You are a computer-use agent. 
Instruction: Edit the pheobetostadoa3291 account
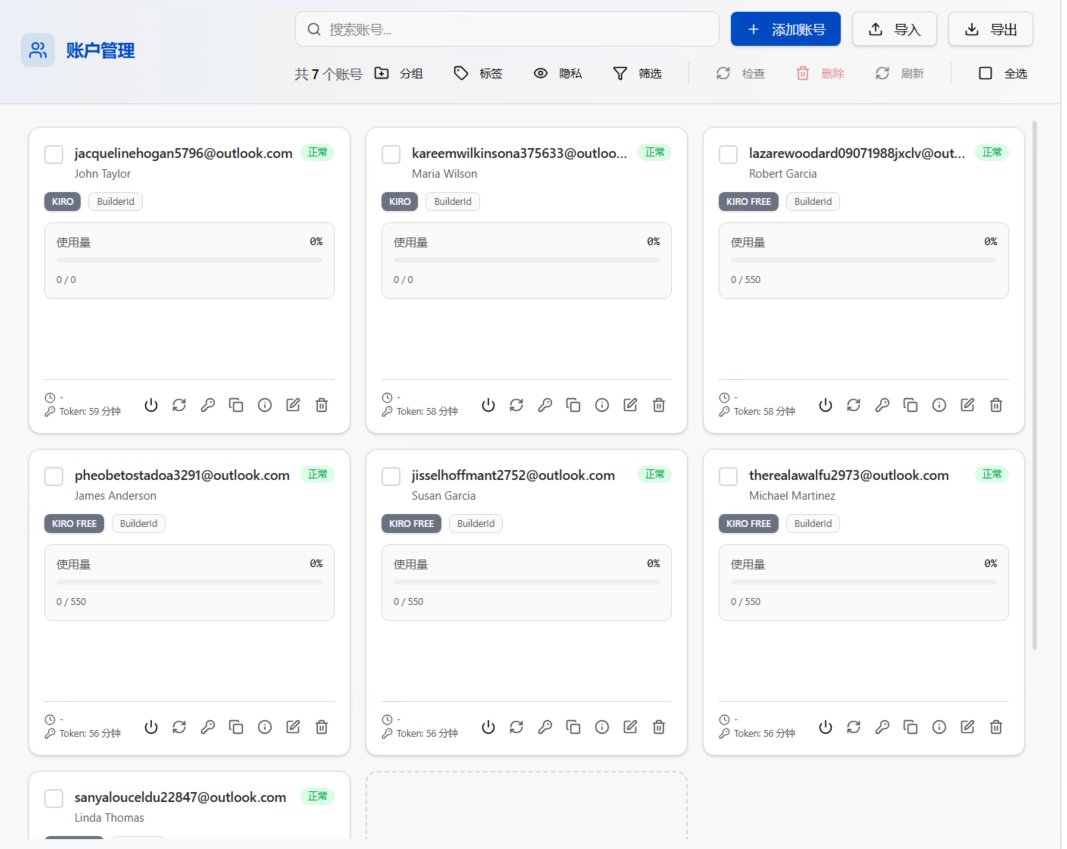pyautogui.click(x=293, y=727)
